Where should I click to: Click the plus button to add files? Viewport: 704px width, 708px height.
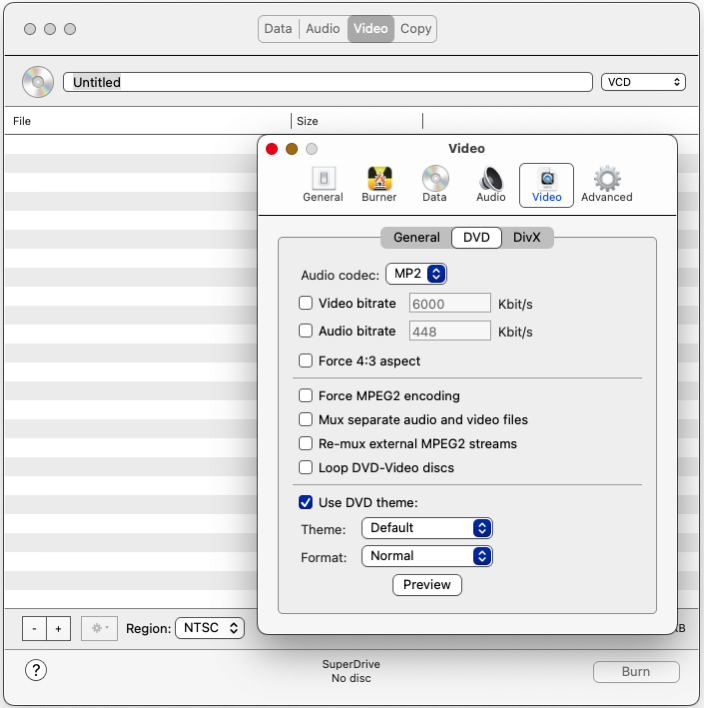point(58,629)
